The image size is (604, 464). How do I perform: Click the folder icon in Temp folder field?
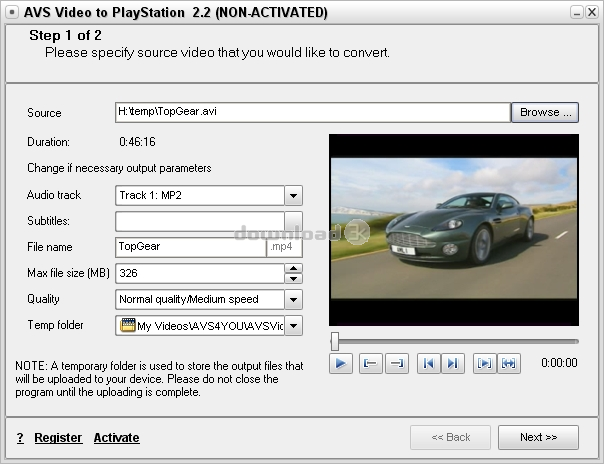point(128,325)
